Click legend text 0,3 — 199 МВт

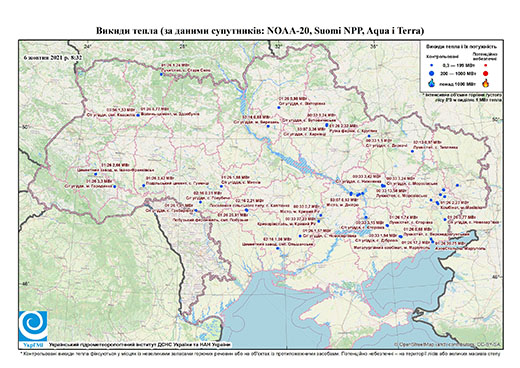(x=459, y=66)
